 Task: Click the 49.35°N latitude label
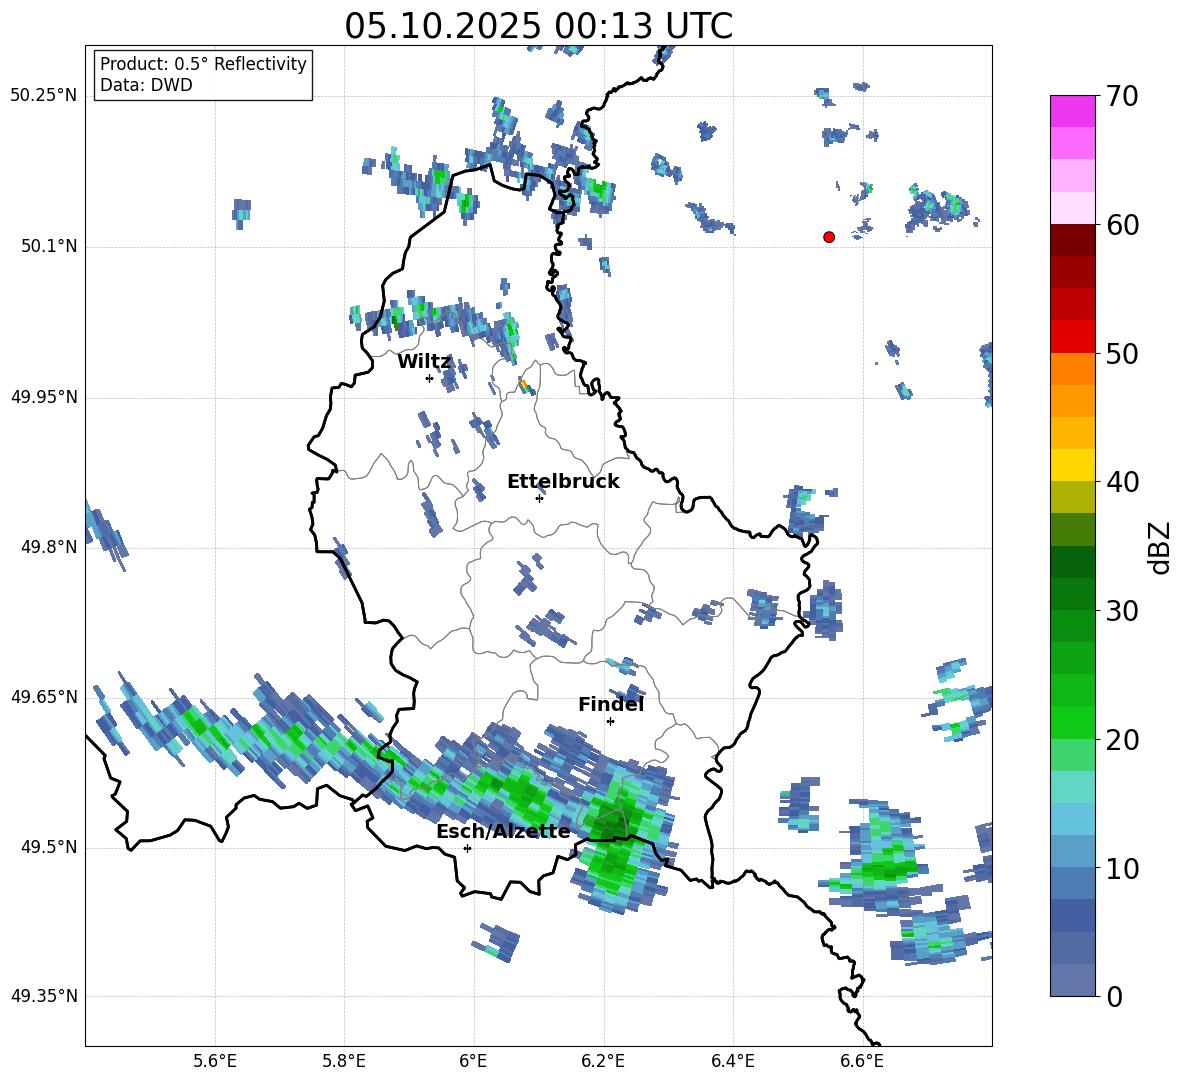click(44, 996)
